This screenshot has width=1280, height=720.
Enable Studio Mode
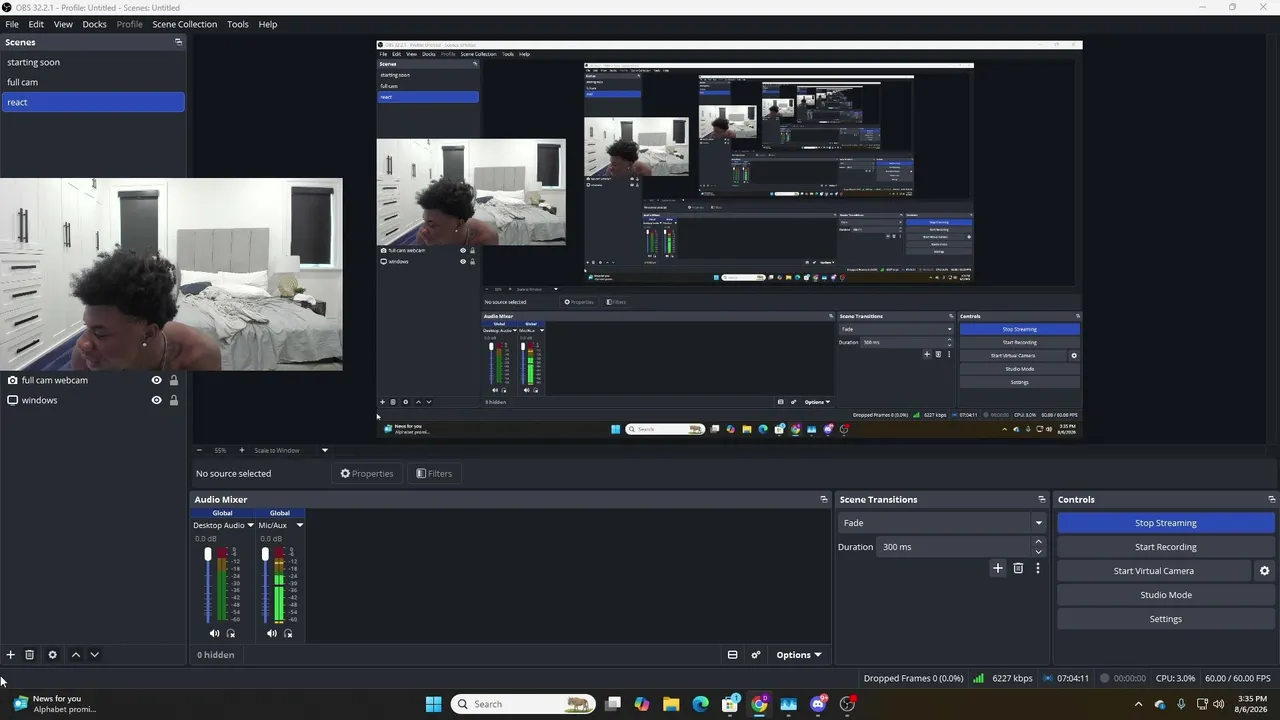1165,595
